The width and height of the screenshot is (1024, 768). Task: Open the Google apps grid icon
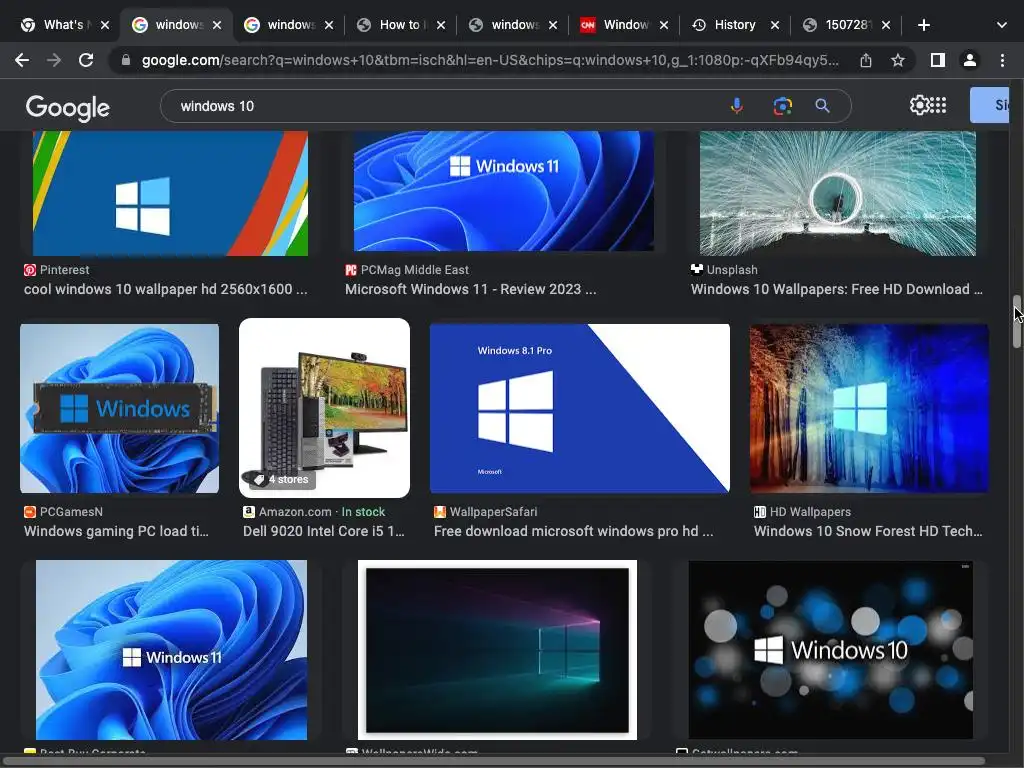938,105
